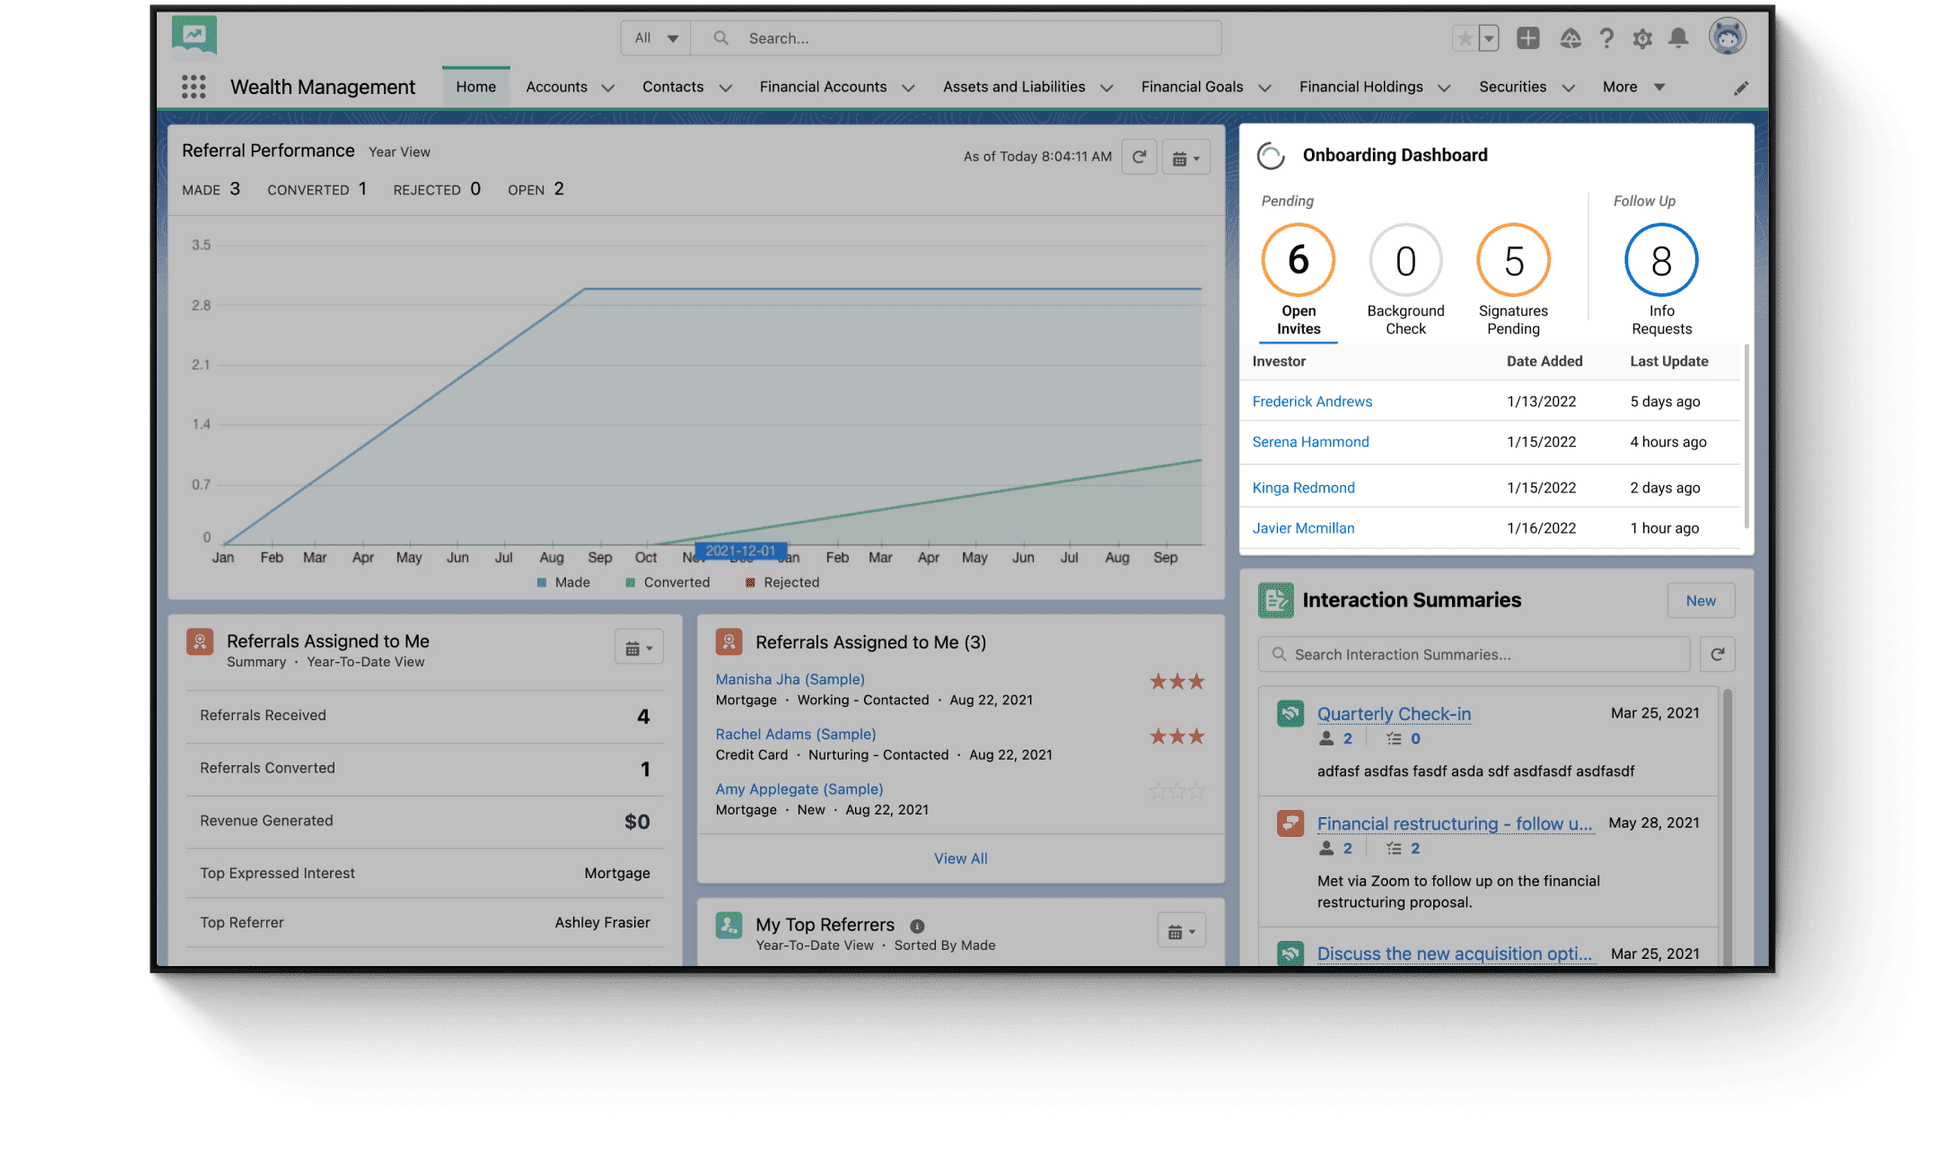The image size is (1956, 1154).
Task: Open the App Launcher grid icon
Action: [x=194, y=87]
